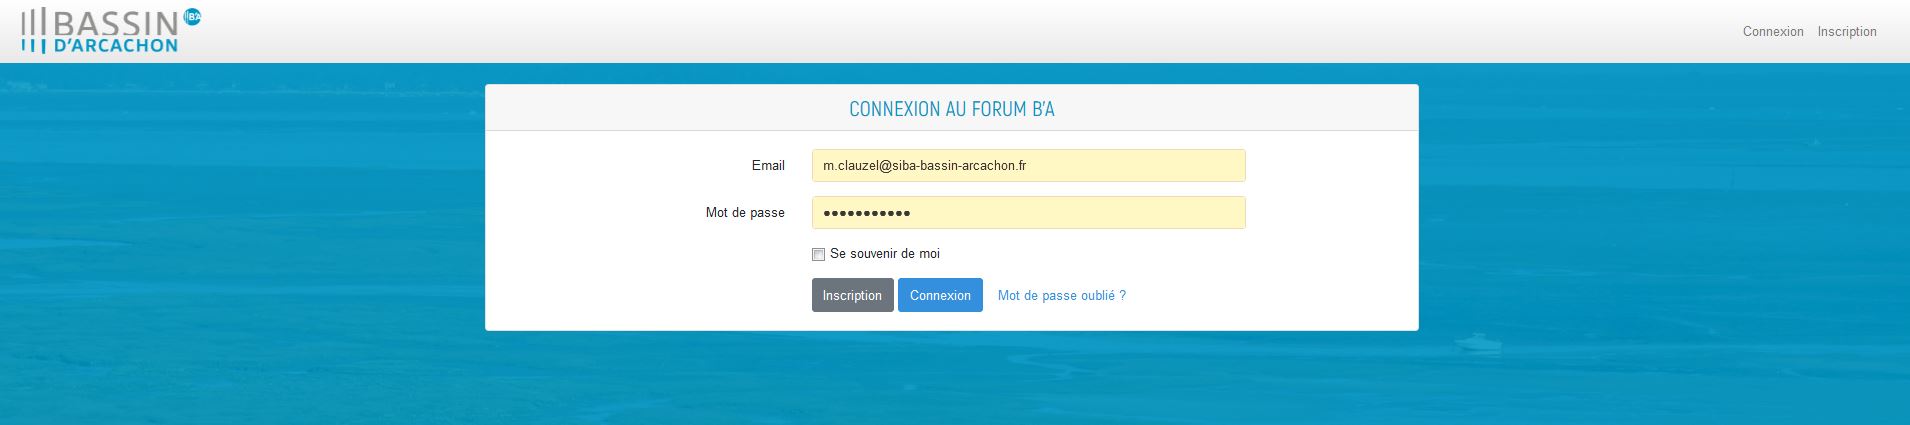Click the 'CONNEXION AU FORUM B'A' heading

pyautogui.click(x=951, y=109)
